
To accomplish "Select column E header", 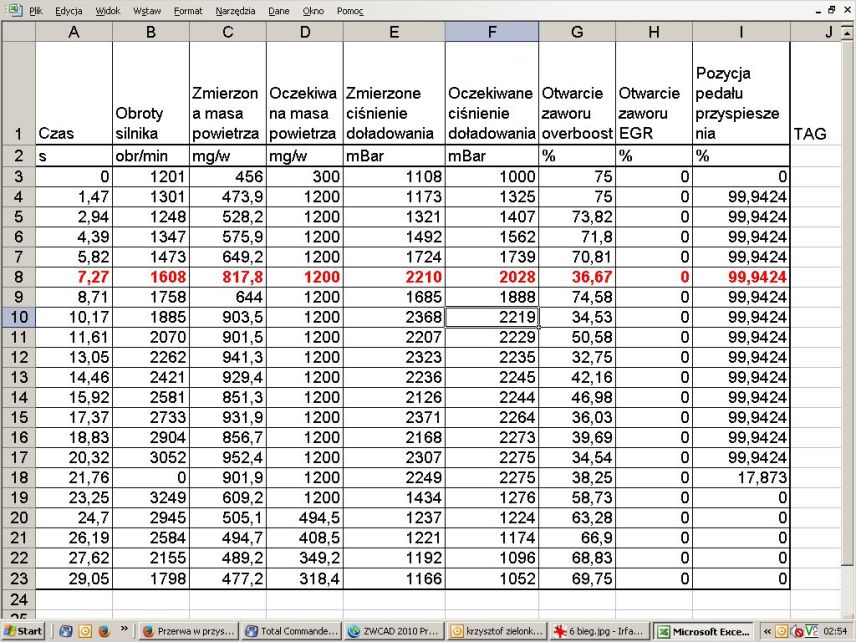I will click(x=394, y=32).
